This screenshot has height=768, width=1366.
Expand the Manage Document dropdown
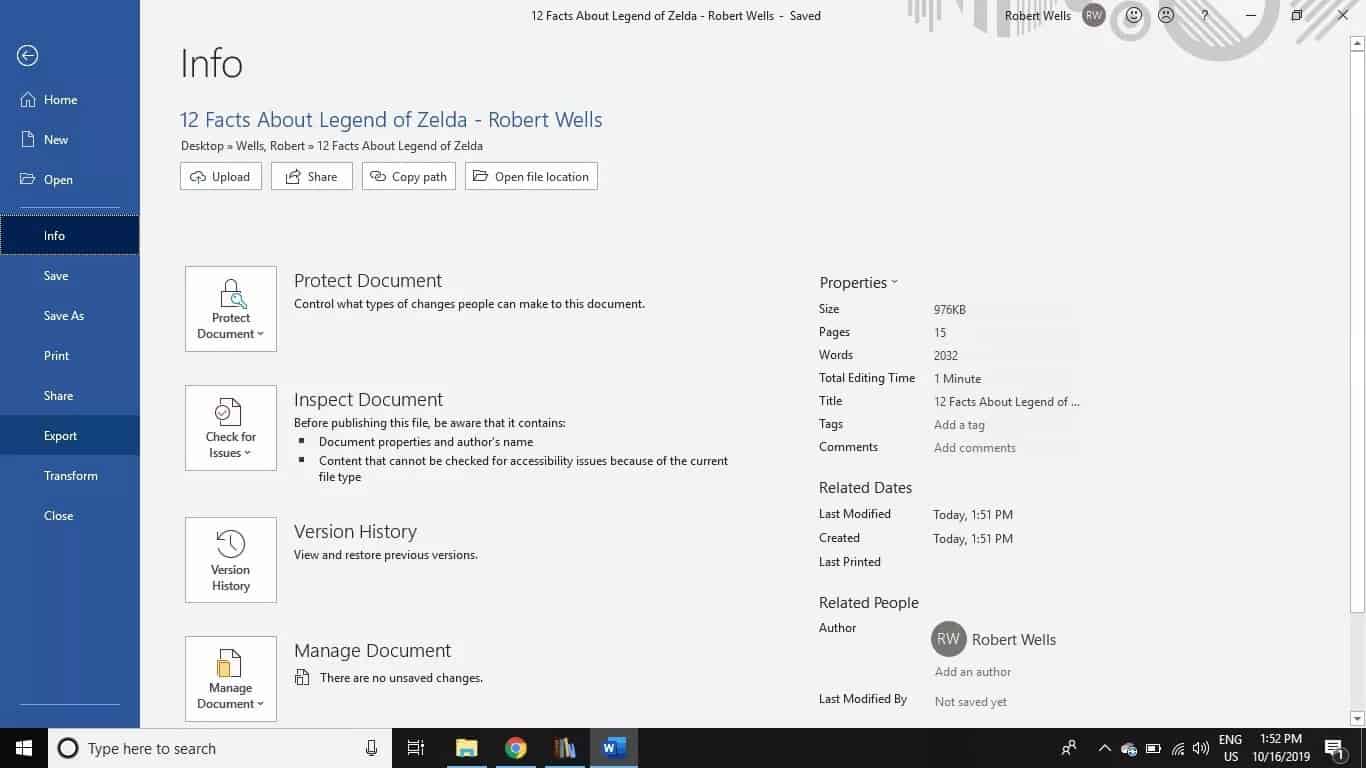point(231,679)
